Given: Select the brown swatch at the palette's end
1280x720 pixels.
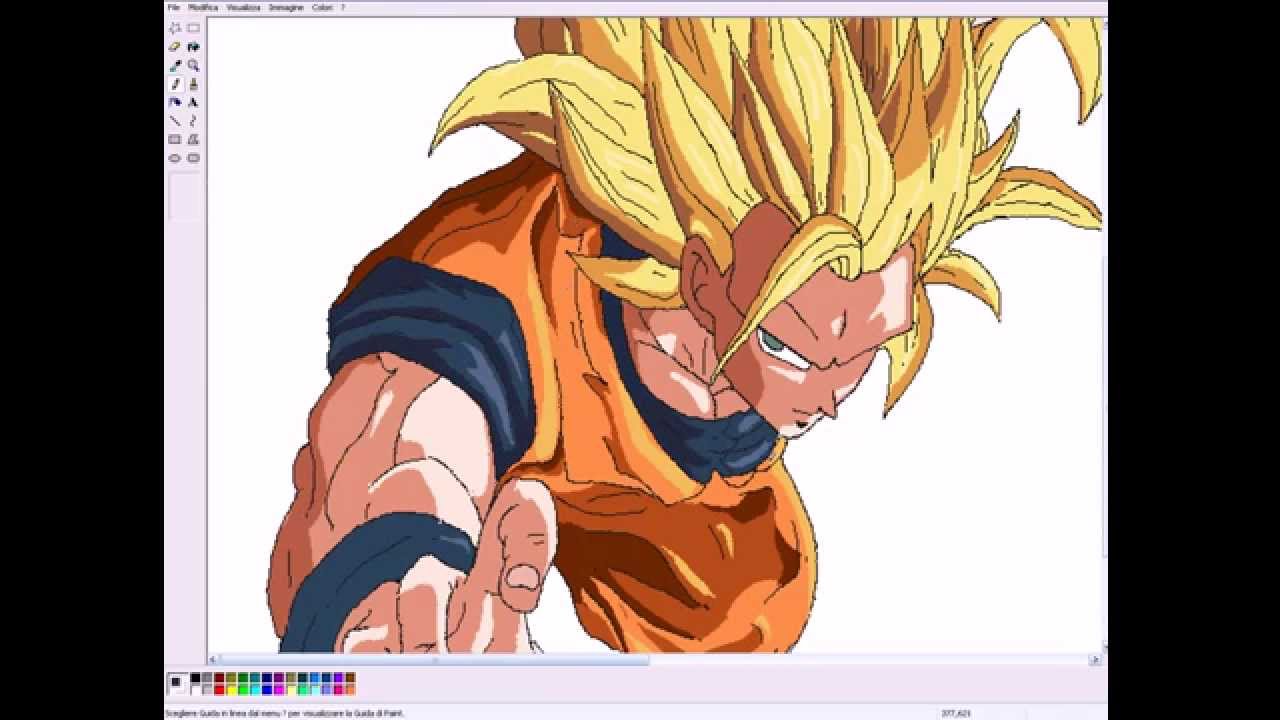Looking at the screenshot, I should pos(351,677).
